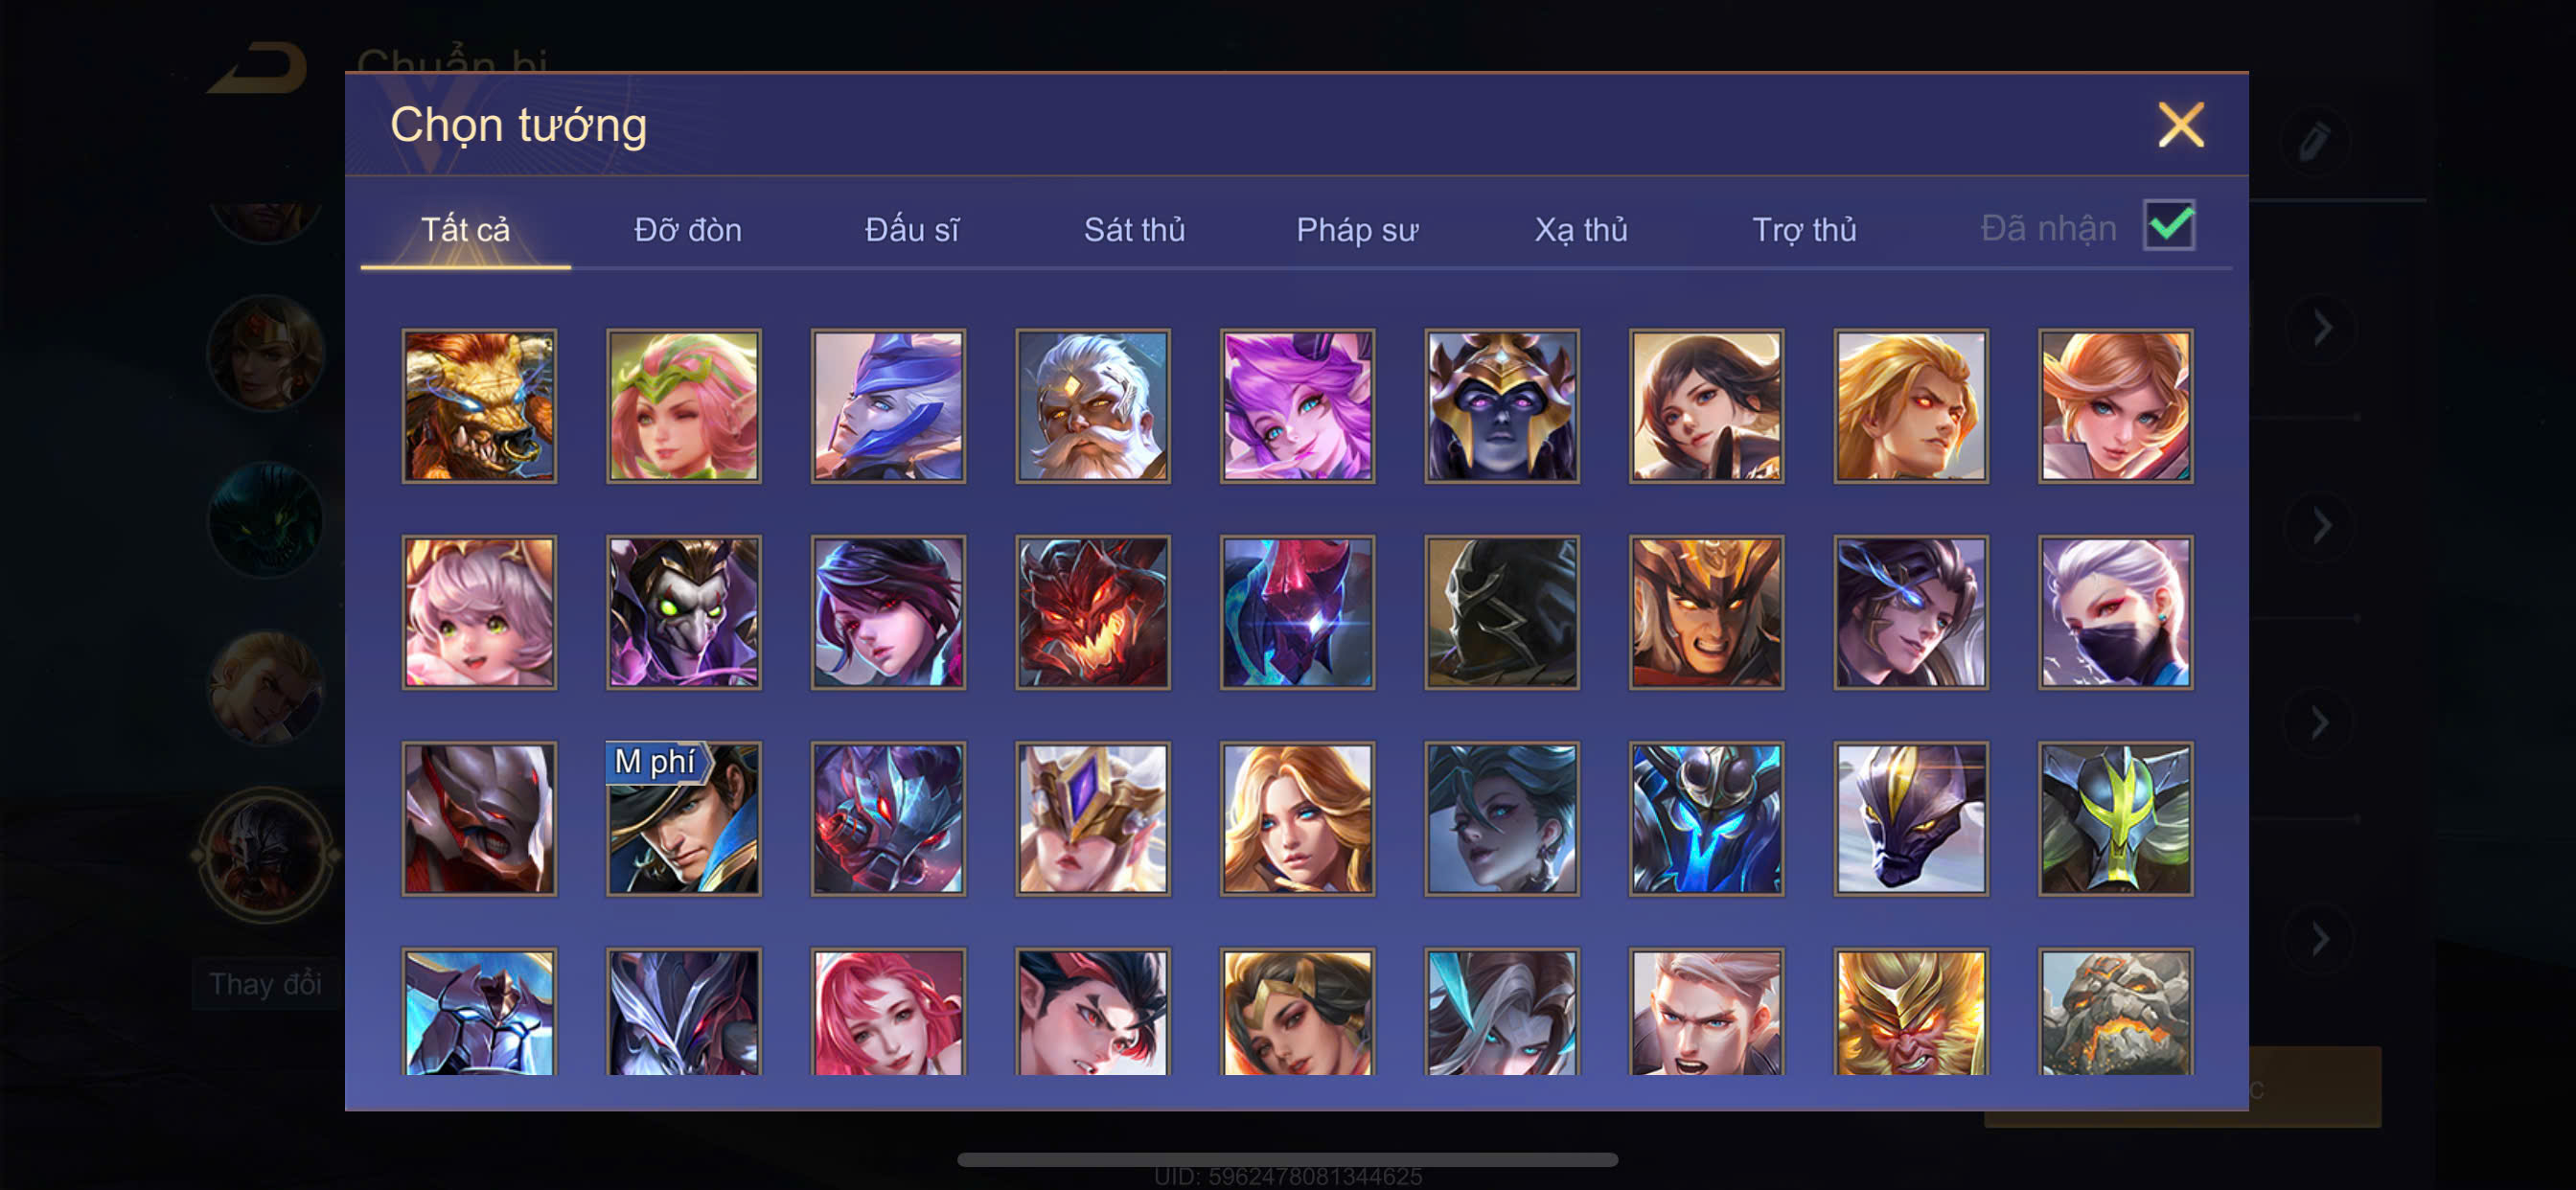Screen dimensions: 2576x1190
Task: Show the 'Pháp sư' hero category
Action: 1357,230
